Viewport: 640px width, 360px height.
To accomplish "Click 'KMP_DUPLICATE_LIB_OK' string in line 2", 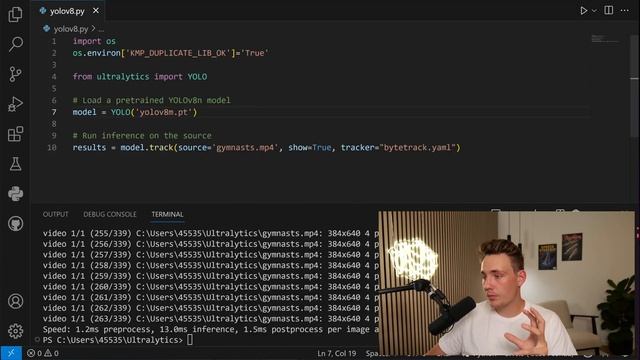I will (x=178, y=53).
